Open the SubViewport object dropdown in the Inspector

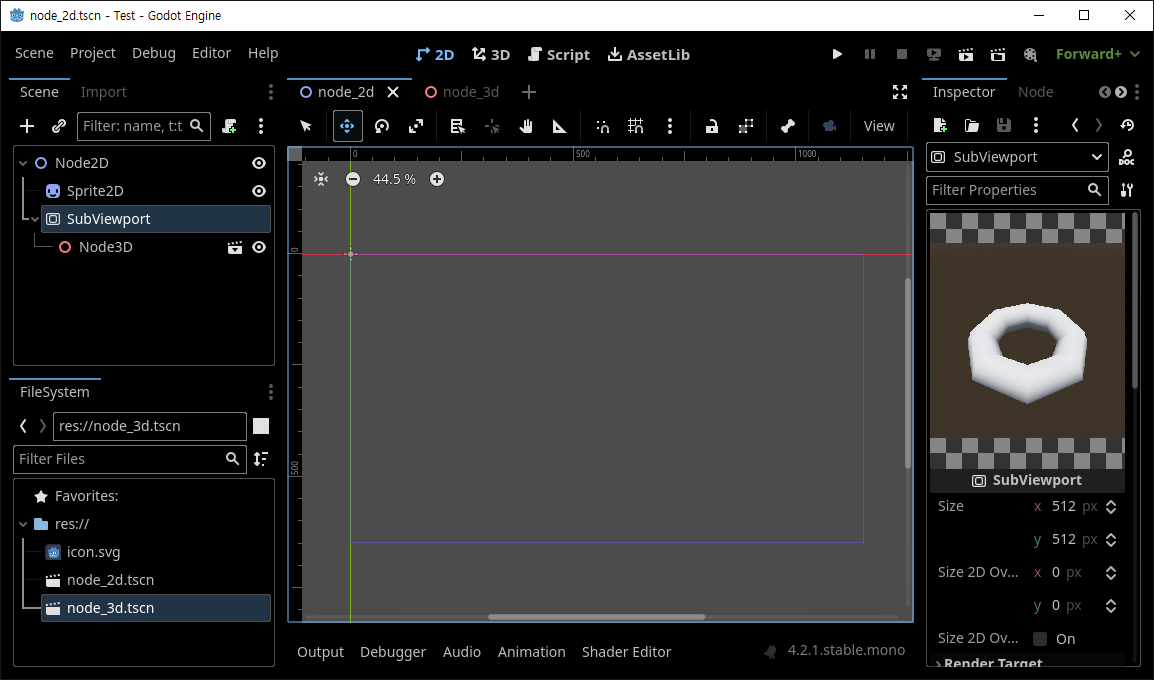[x=1018, y=157]
